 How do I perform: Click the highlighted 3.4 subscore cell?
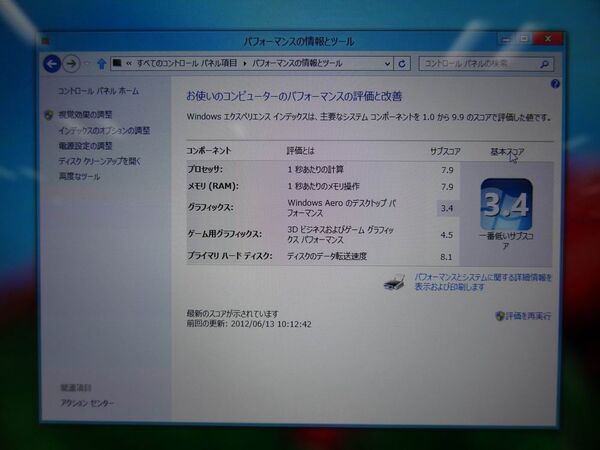coord(447,208)
